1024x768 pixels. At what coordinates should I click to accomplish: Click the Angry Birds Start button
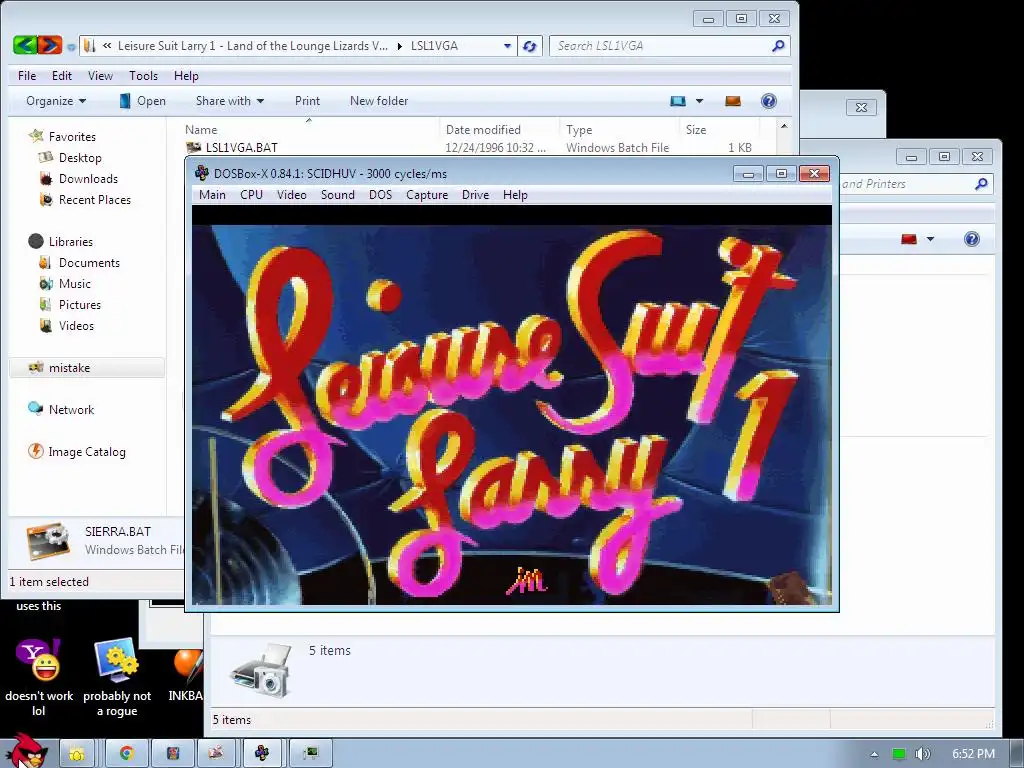[x=26, y=751]
